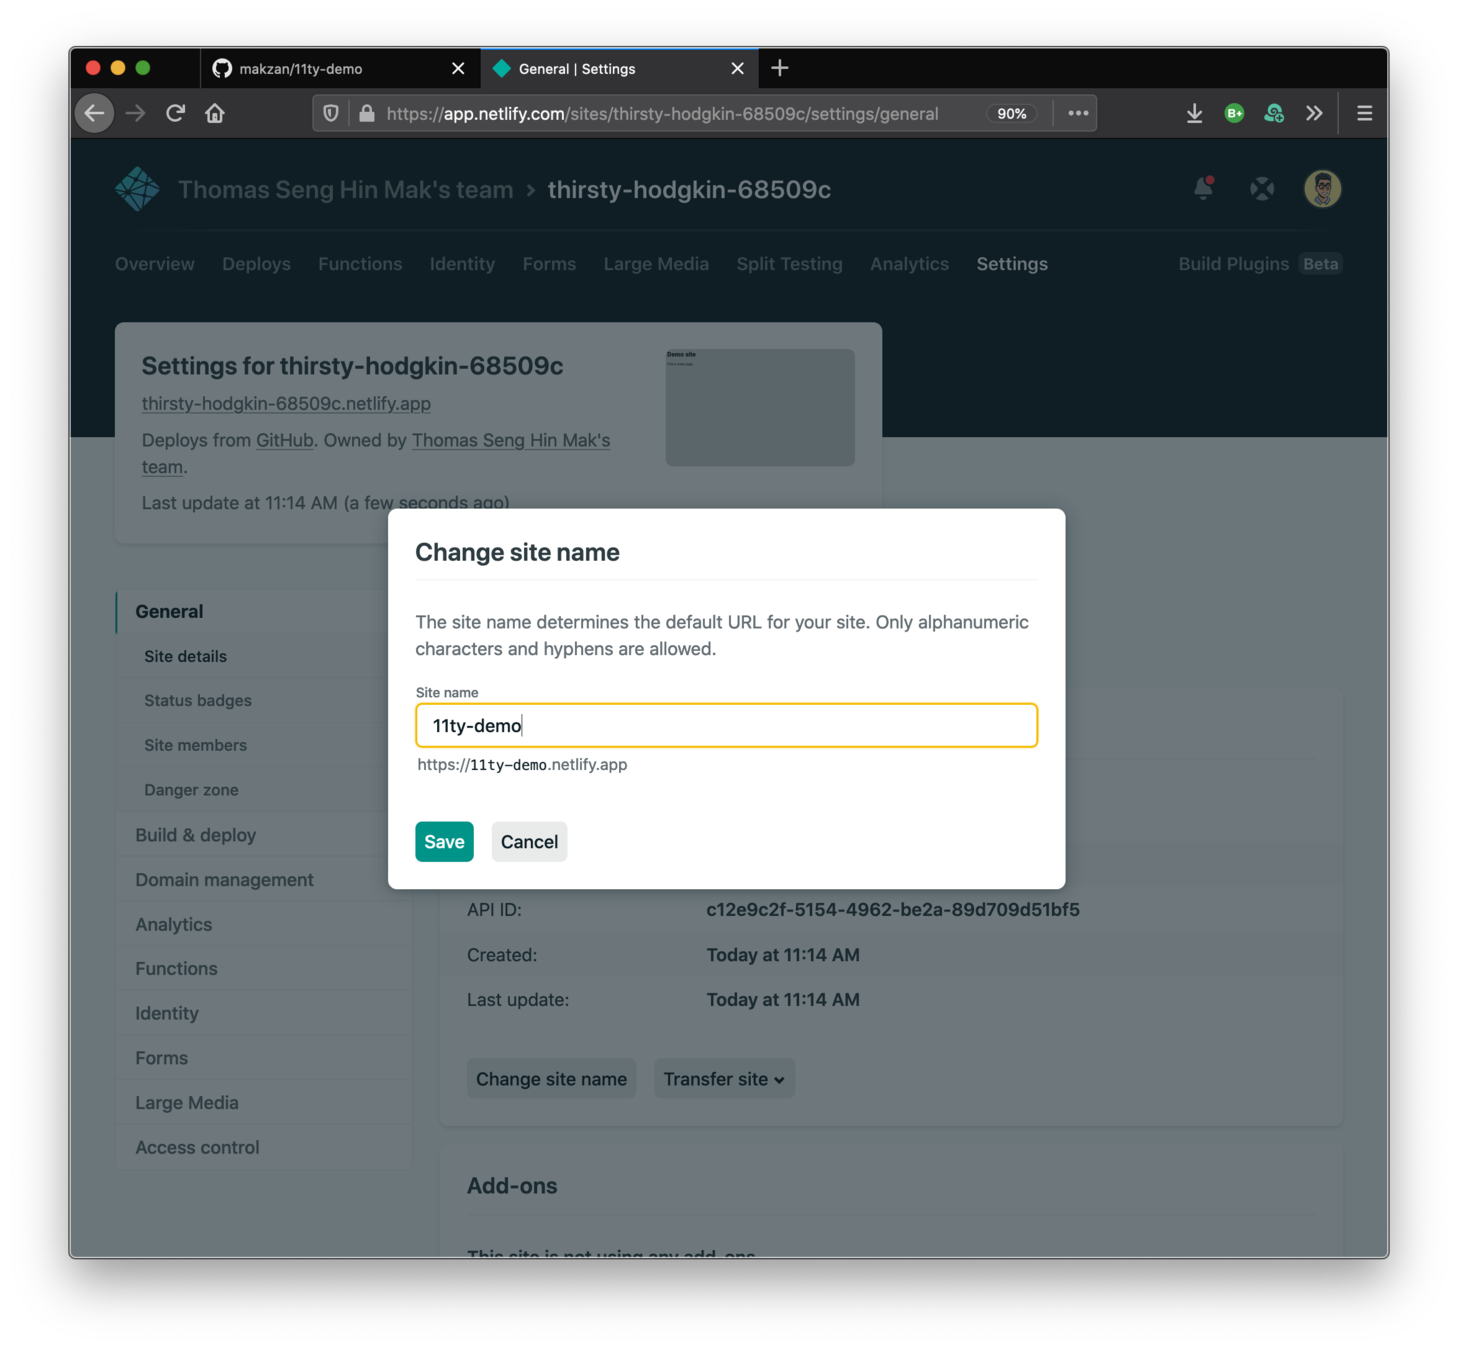This screenshot has height=1350, width=1458.
Task: Click the padlock site security icon
Action: tap(367, 113)
